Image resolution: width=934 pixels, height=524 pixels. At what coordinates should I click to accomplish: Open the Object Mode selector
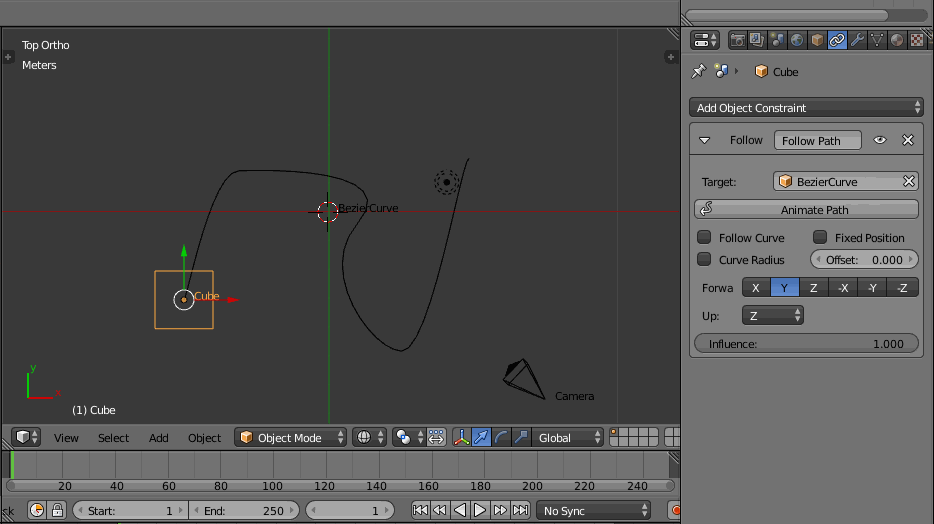click(x=291, y=437)
